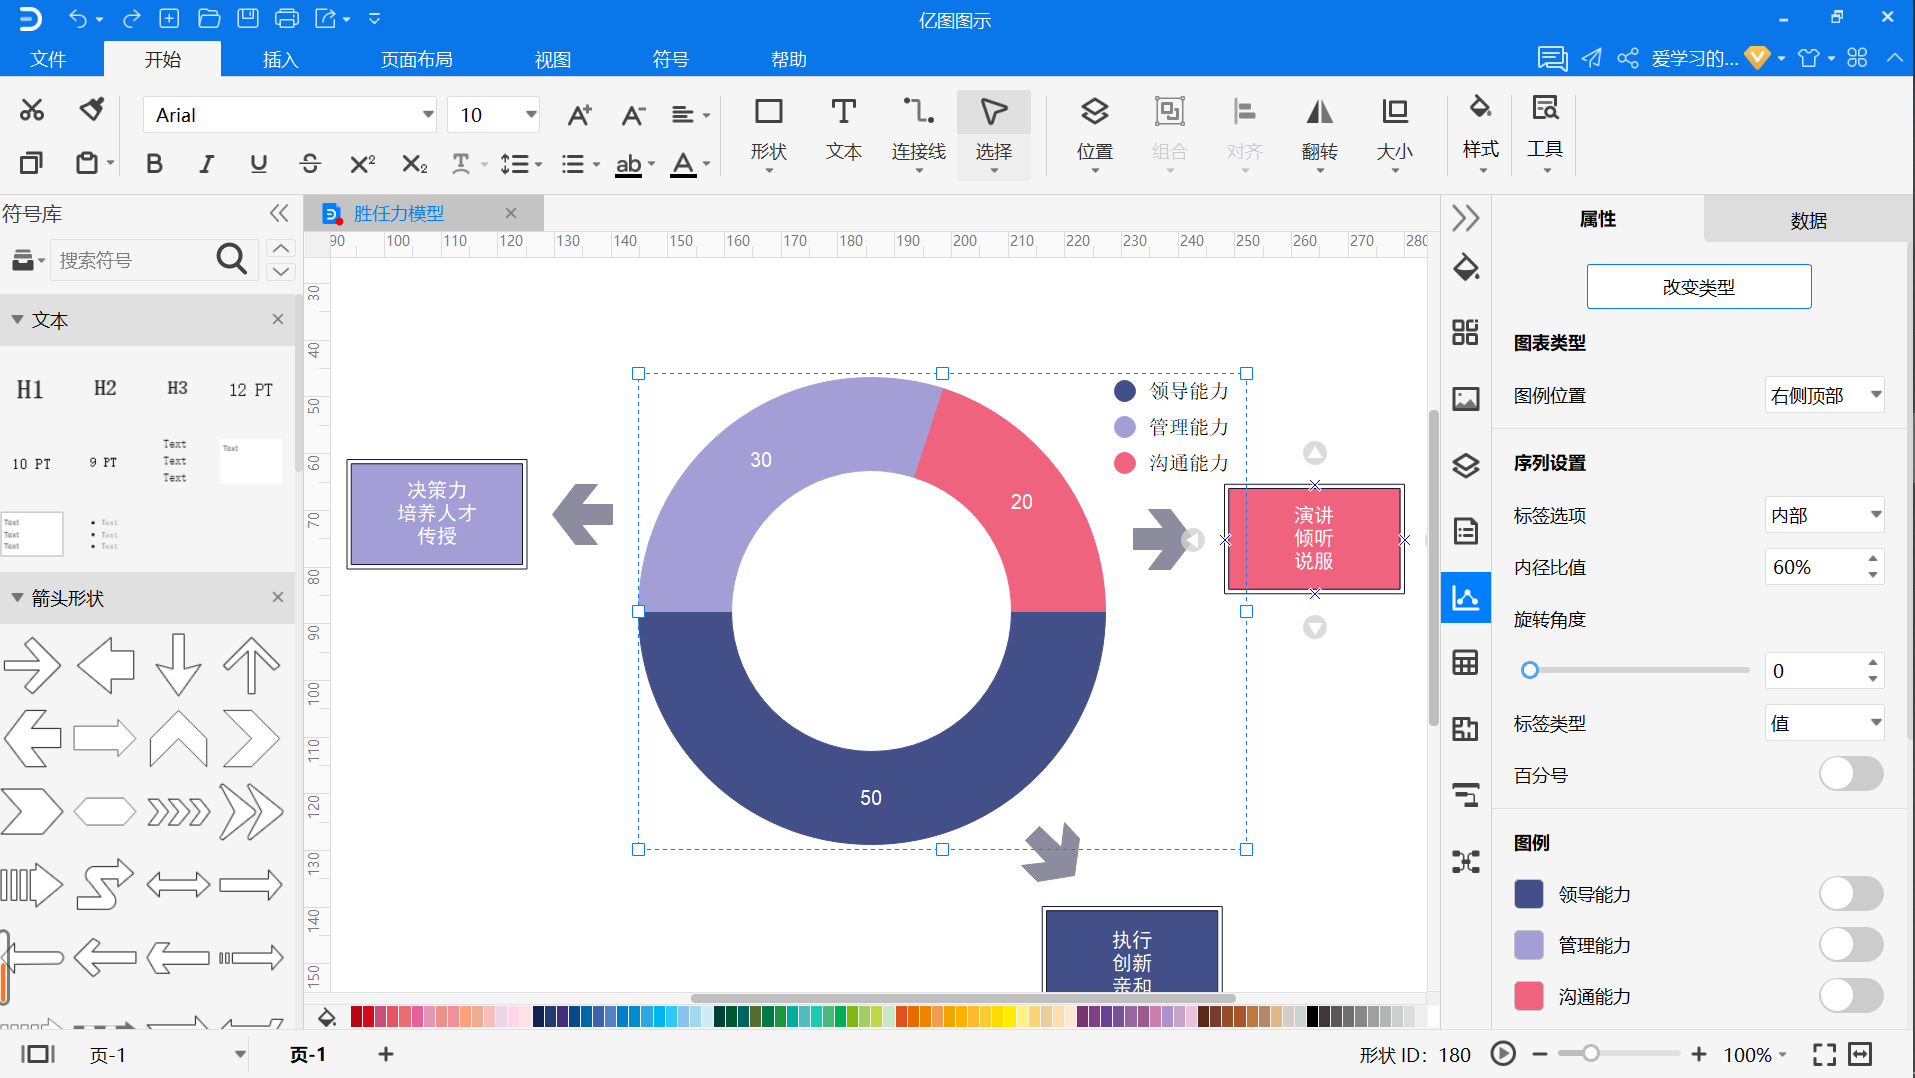1915x1078 pixels.
Task: Toggle legend switch for 领导能力
Action: [1851, 894]
